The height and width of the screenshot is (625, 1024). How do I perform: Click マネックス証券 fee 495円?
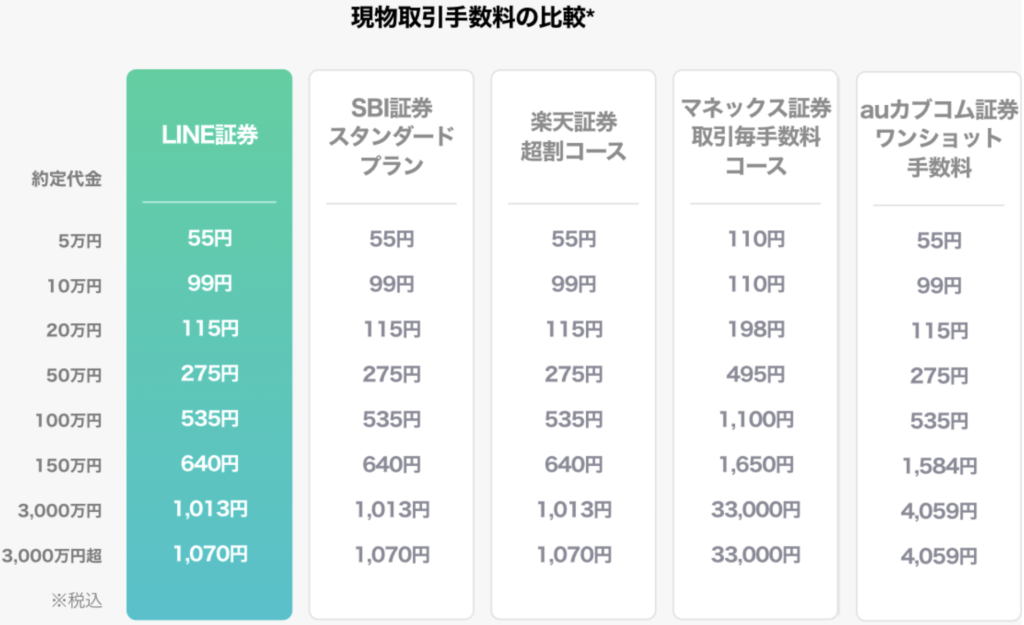(x=756, y=374)
